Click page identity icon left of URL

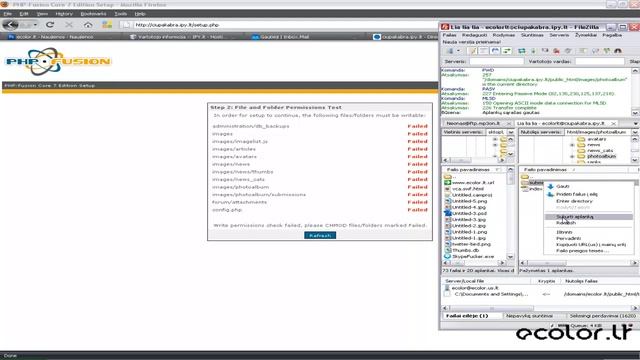(127, 25)
